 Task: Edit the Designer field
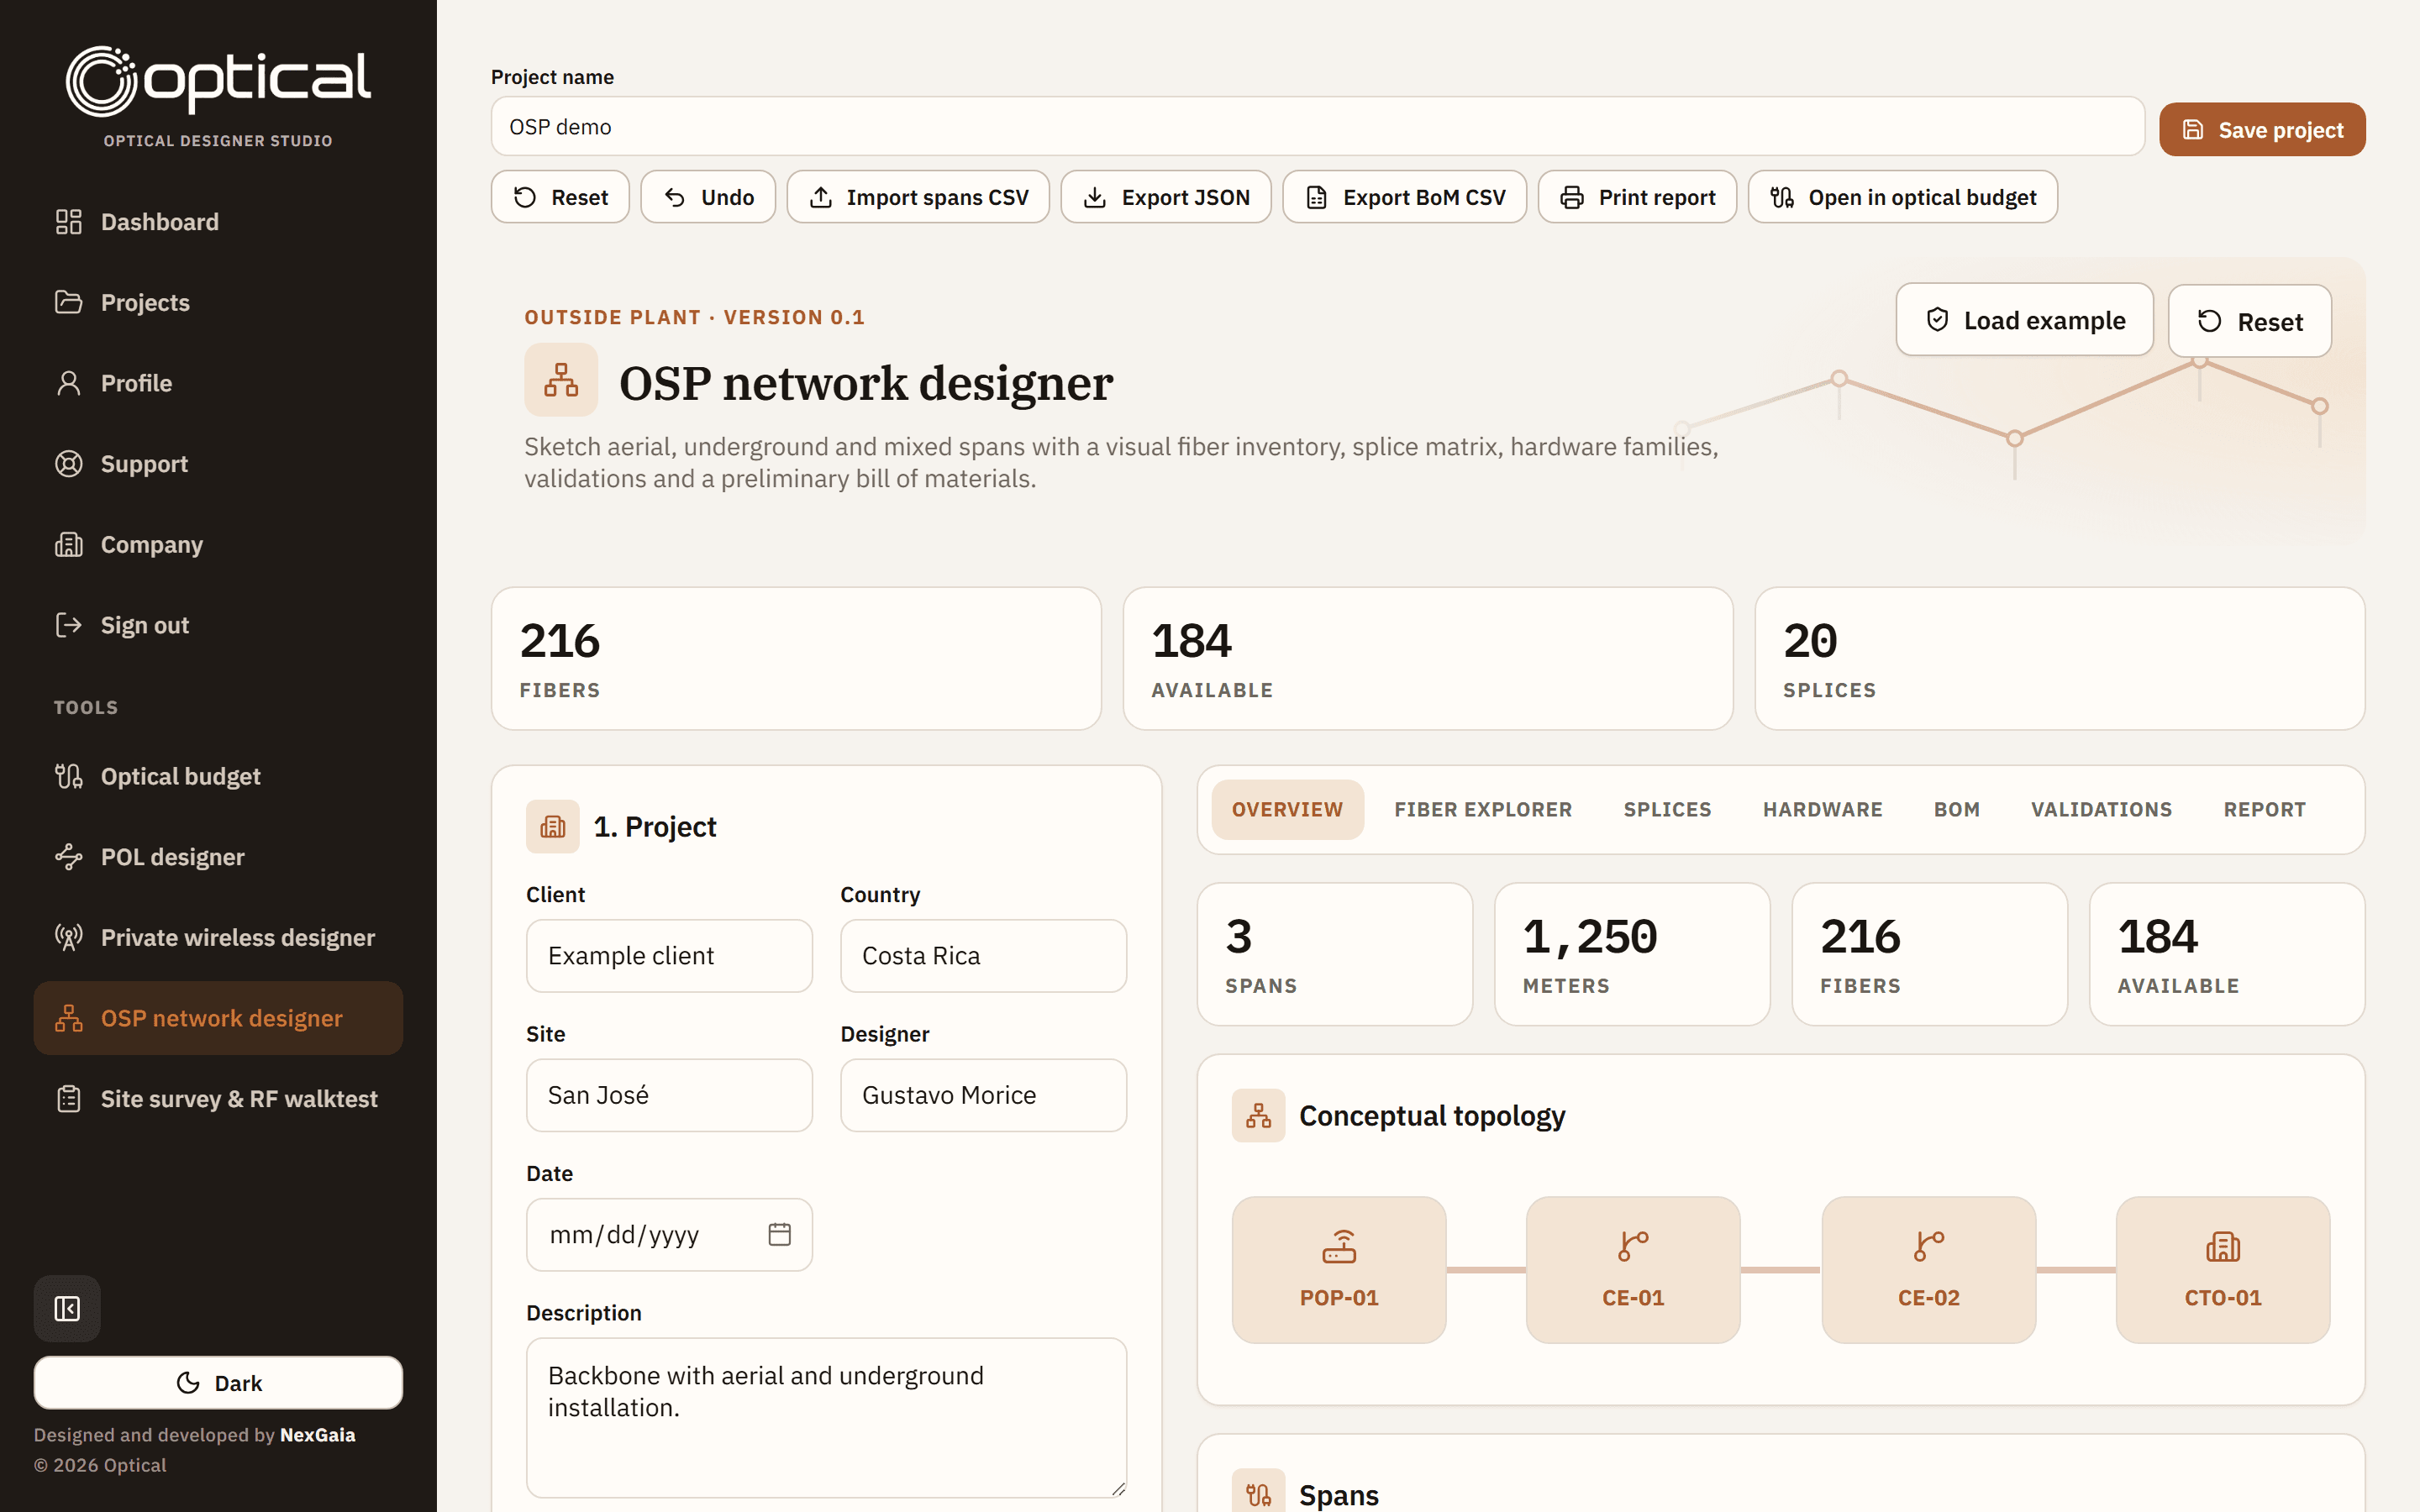pyautogui.click(x=983, y=1095)
